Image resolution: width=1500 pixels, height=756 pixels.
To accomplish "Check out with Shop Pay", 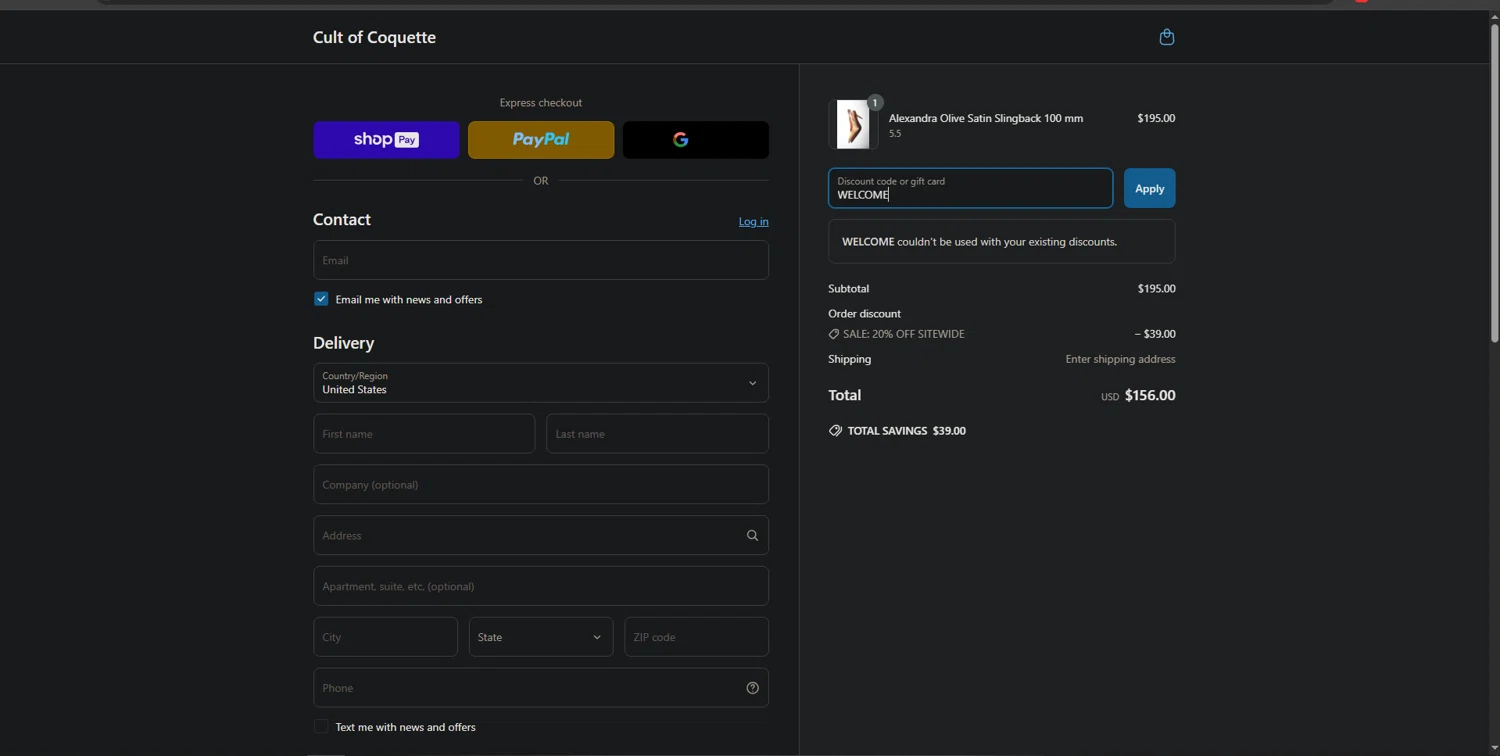I will tap(386, 140).
